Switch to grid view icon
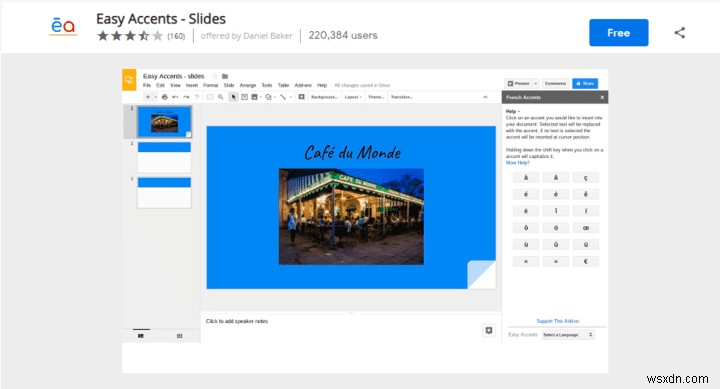The image size is (720, 389). pos(180,336)
